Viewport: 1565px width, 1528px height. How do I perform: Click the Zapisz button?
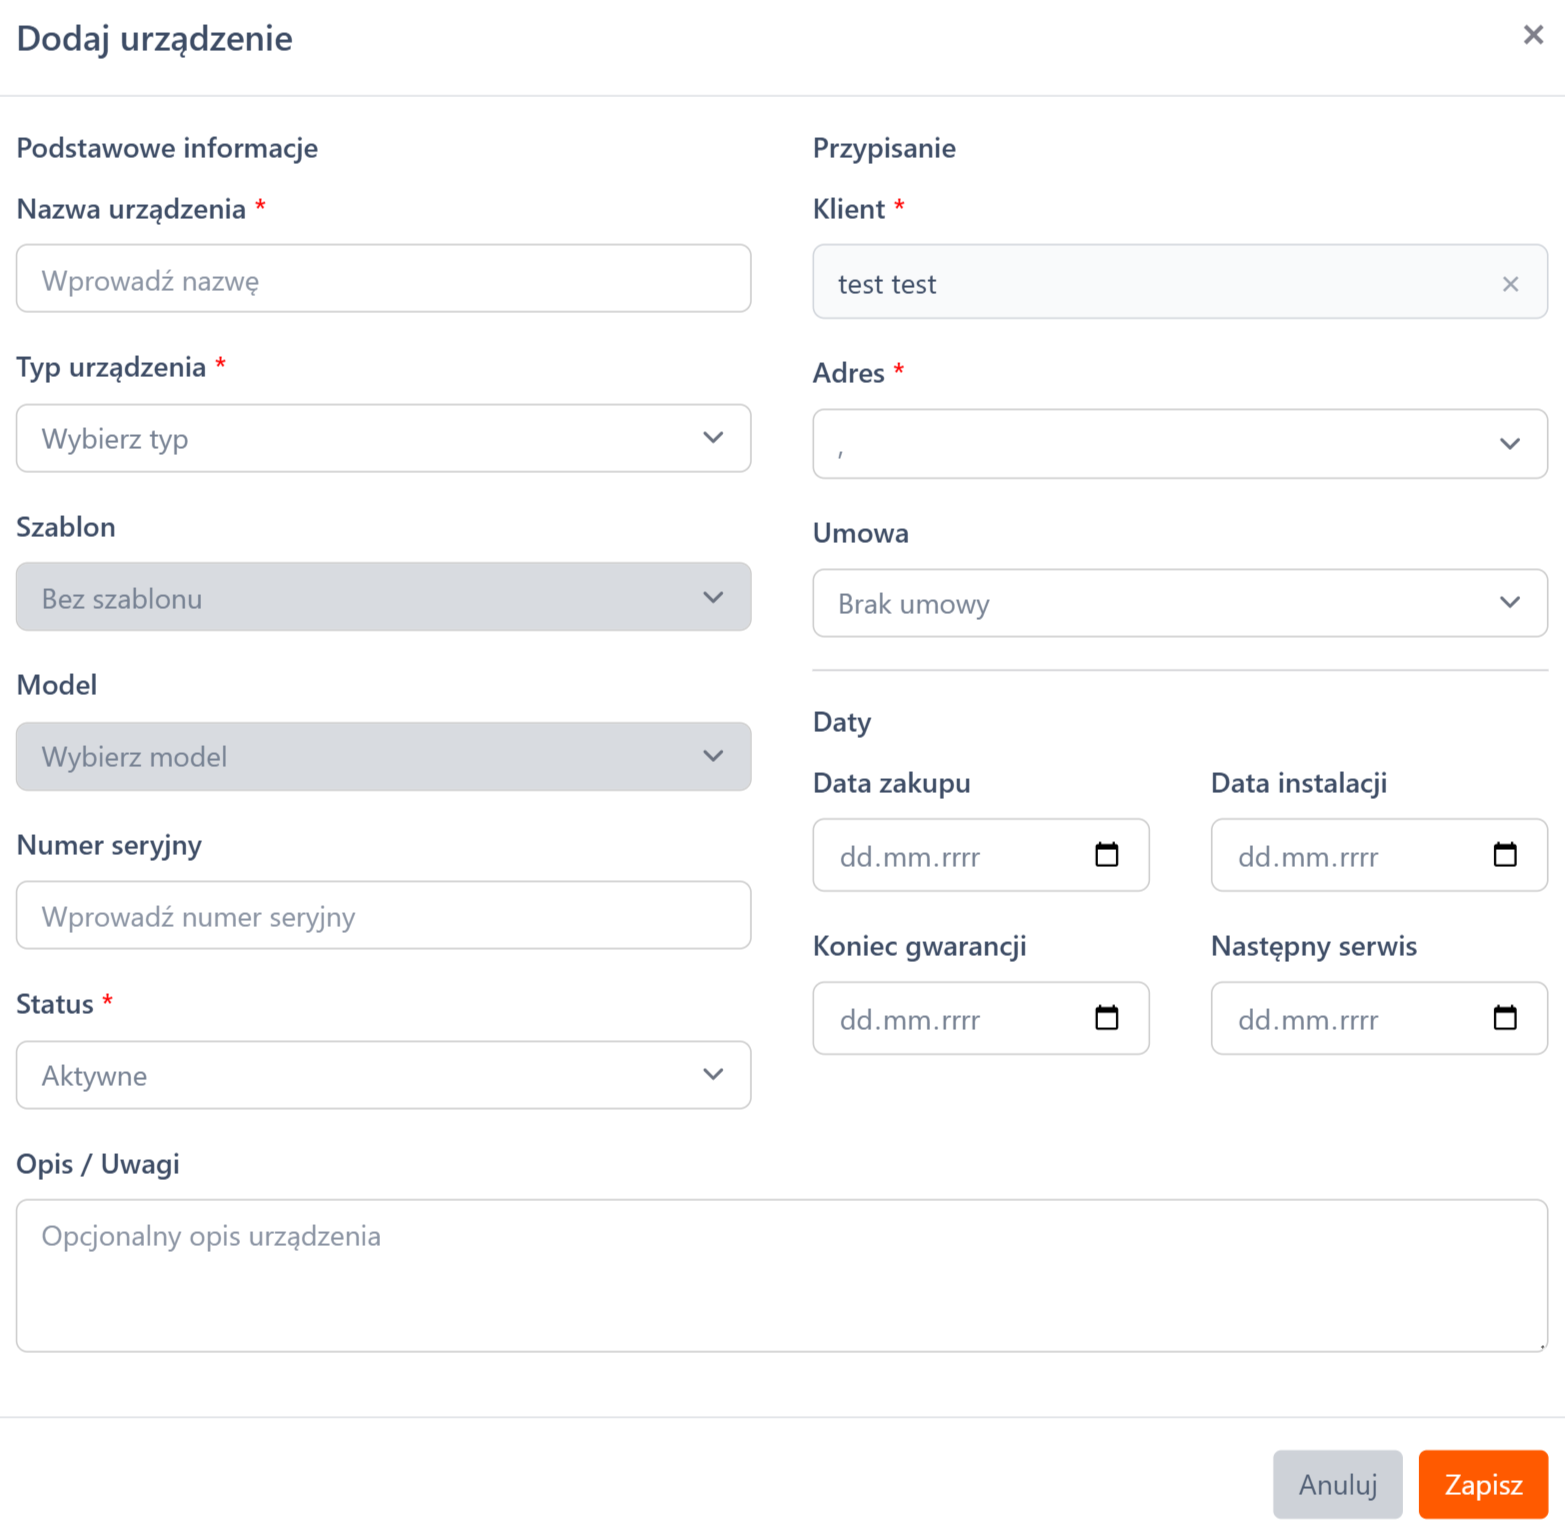(1483, 1485)
